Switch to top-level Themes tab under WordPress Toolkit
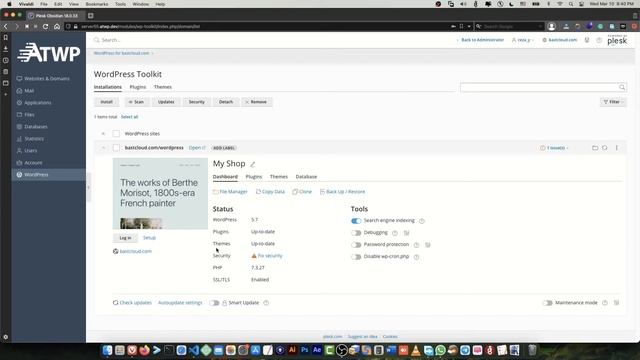 [162, 87]
